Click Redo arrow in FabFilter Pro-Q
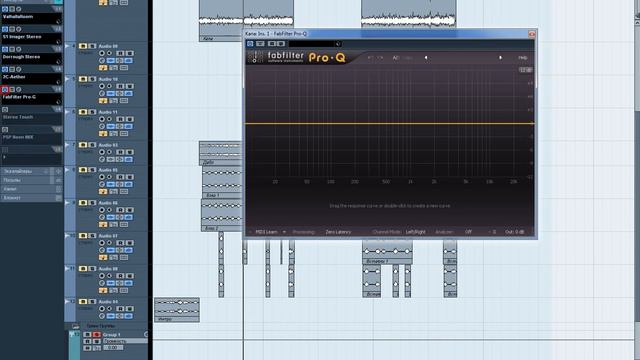Image resolution: width=640 pixels, height=360 pixels. click(x=380, y=58)
